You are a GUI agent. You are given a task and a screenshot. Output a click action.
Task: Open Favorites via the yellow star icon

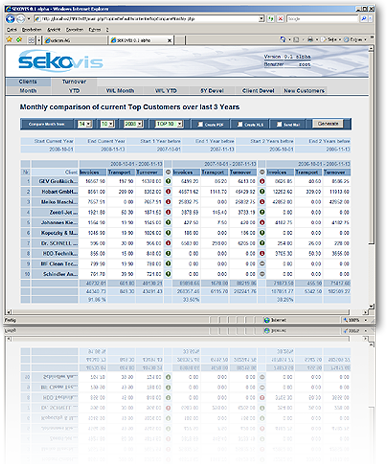pyautogui.click(x=9, y=40)
